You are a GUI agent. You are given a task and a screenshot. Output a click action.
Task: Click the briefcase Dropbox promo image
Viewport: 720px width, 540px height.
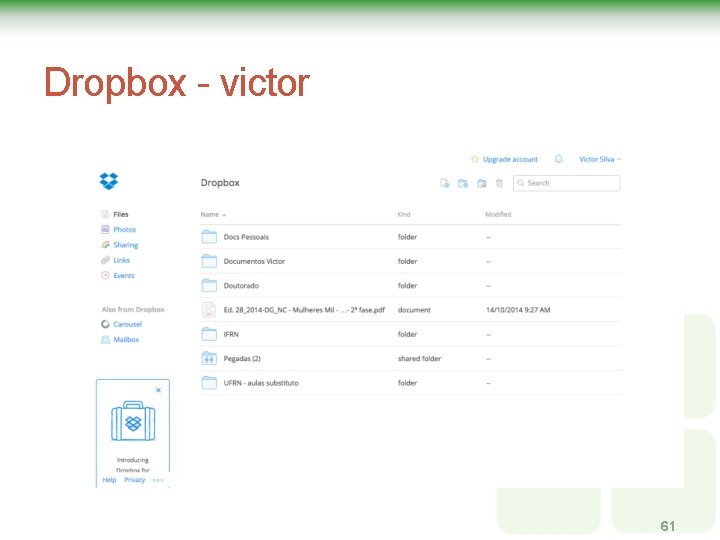(133, 421)
